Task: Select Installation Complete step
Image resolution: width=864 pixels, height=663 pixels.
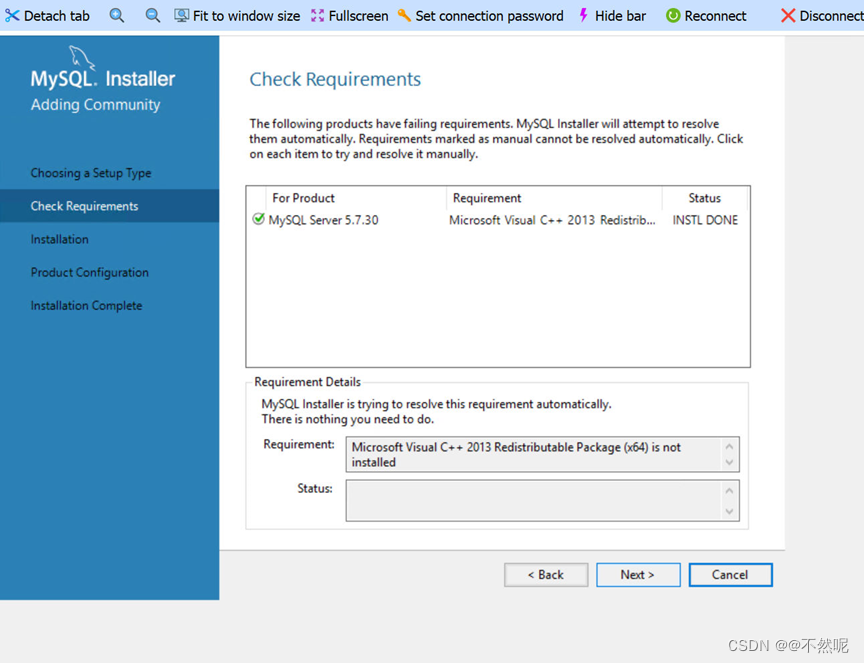Action: click(87, 305)
